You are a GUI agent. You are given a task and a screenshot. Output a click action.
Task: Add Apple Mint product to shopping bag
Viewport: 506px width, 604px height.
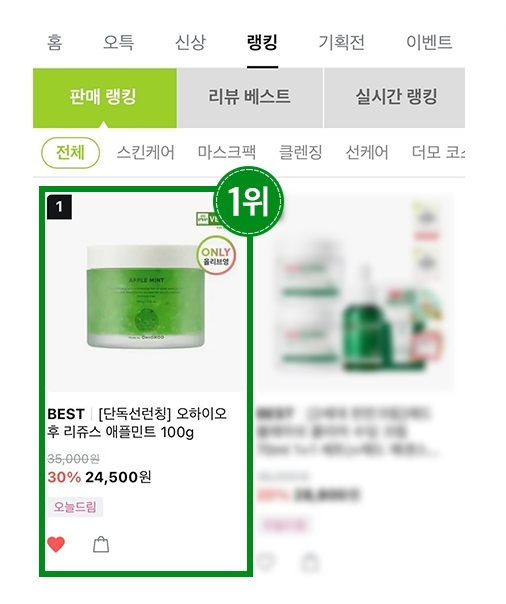tap(101, 544)
